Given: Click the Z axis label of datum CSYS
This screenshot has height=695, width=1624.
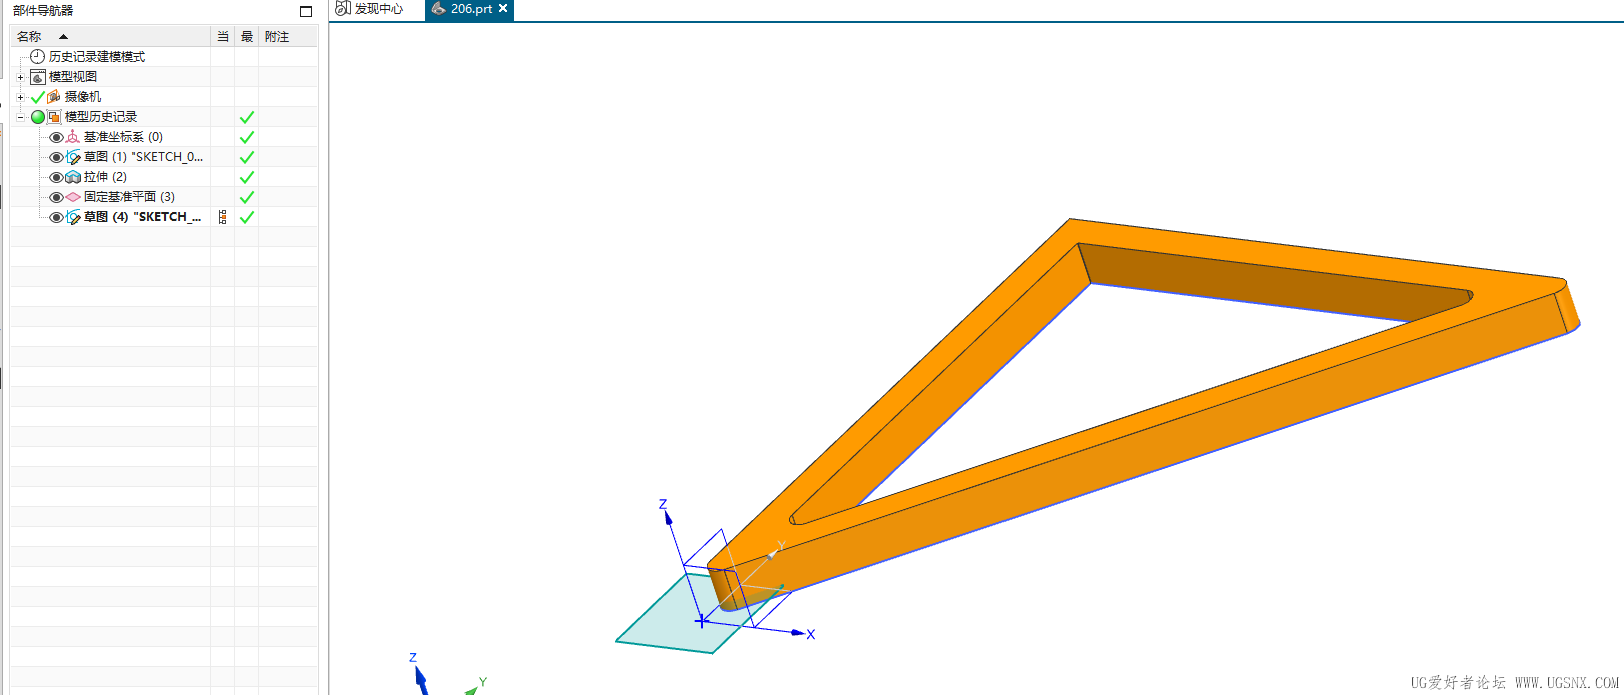Looking at the screenshot, I should (x=662, y=505).
